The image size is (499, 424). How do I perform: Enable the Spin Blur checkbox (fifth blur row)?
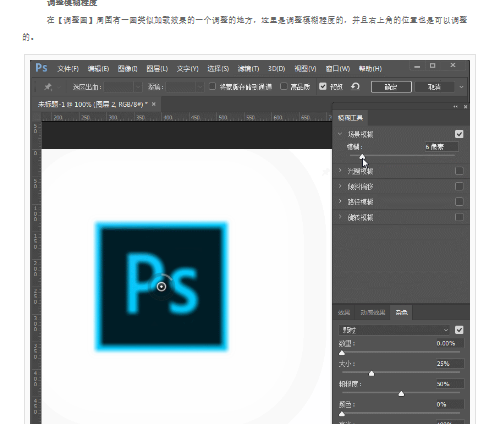[459, 217]
